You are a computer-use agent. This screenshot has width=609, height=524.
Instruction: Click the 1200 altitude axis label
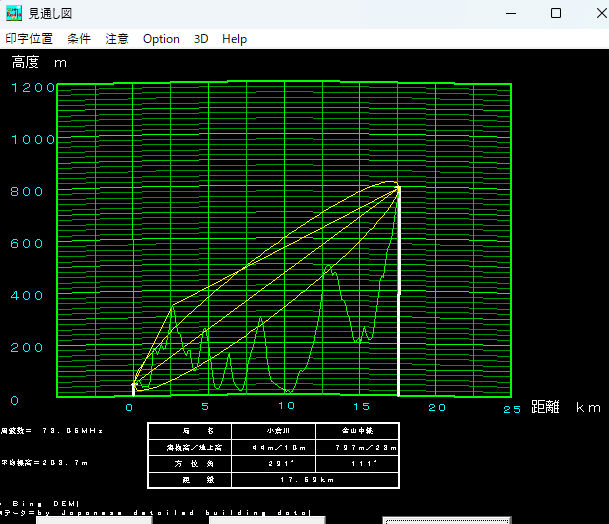coord(33,87)
